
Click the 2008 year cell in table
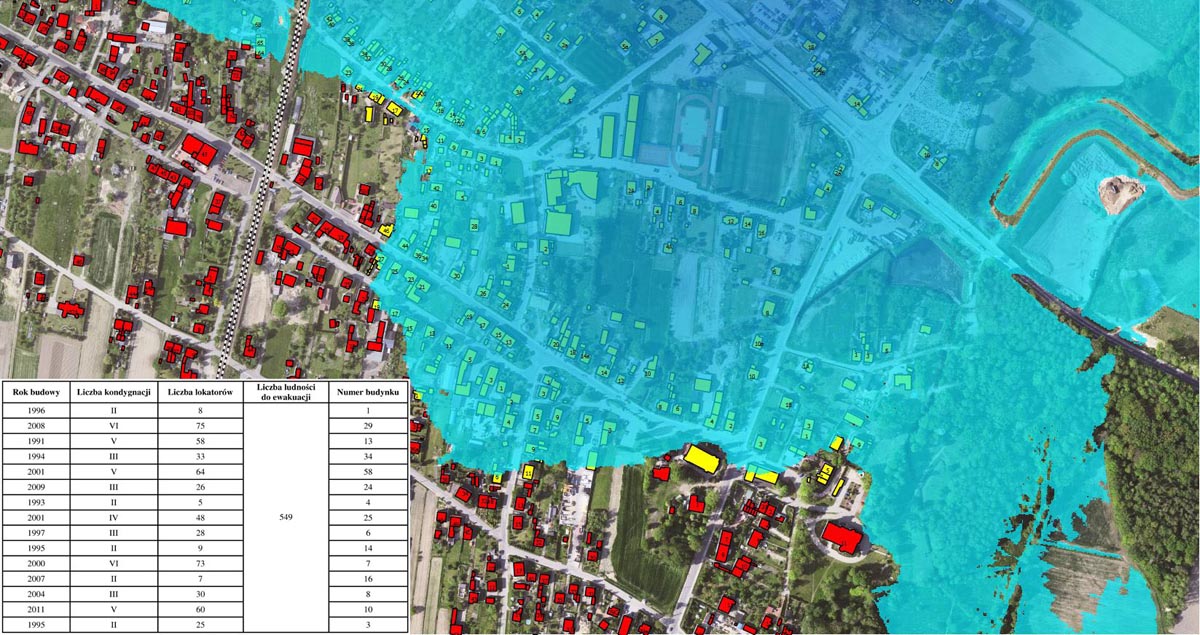point(36,426)
